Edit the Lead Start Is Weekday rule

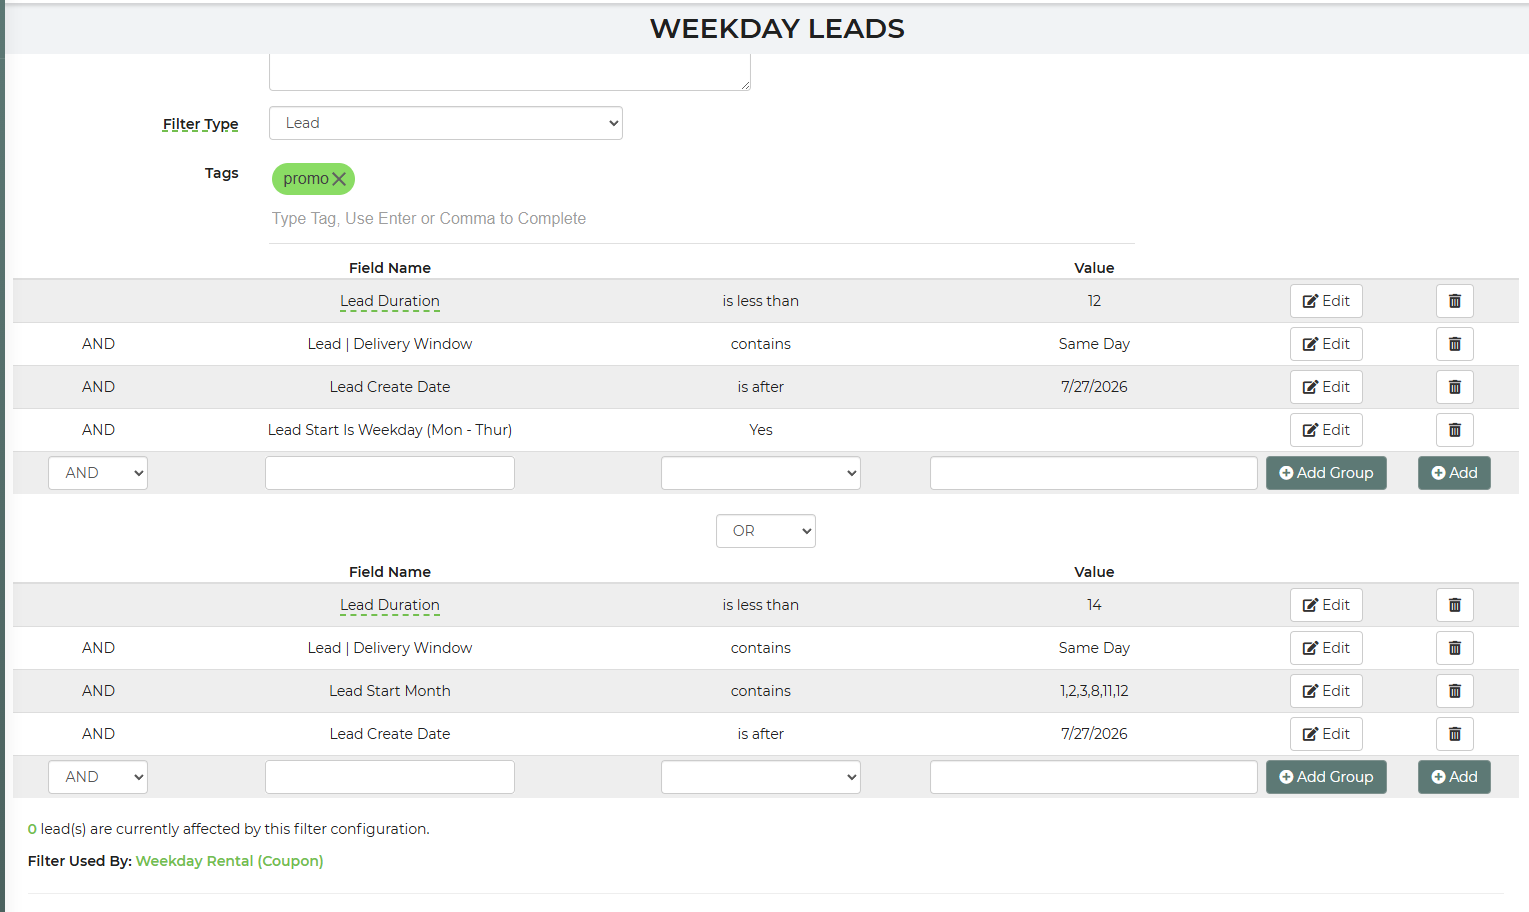(x=1326, y=430)
